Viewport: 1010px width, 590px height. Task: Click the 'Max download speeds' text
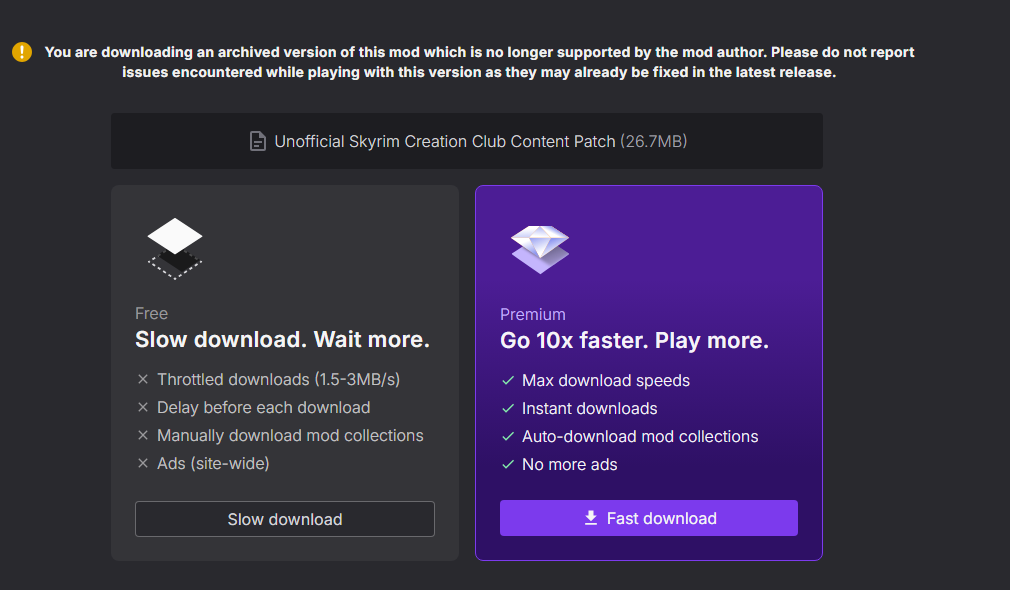605,381
